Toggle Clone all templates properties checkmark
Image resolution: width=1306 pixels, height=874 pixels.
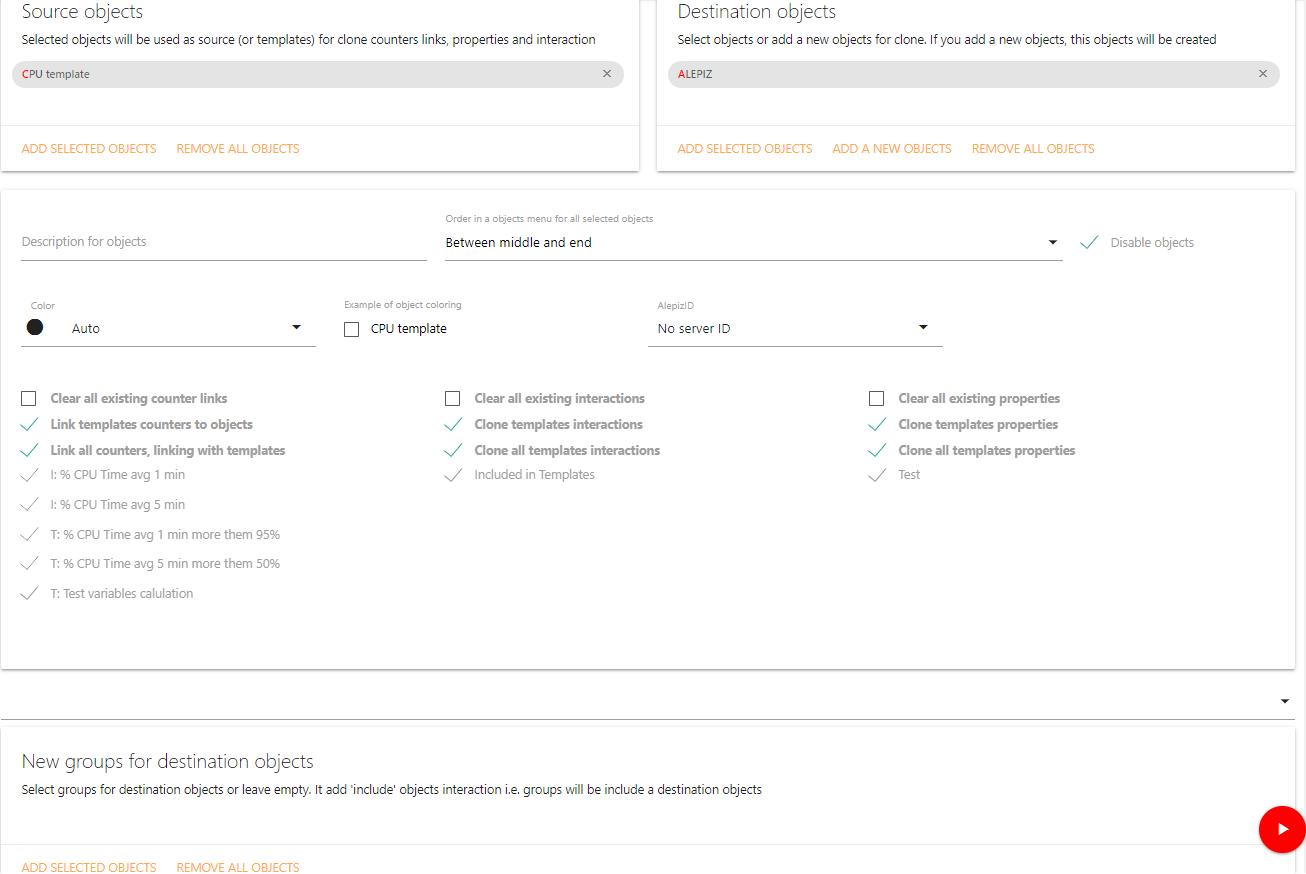[877, 451]
